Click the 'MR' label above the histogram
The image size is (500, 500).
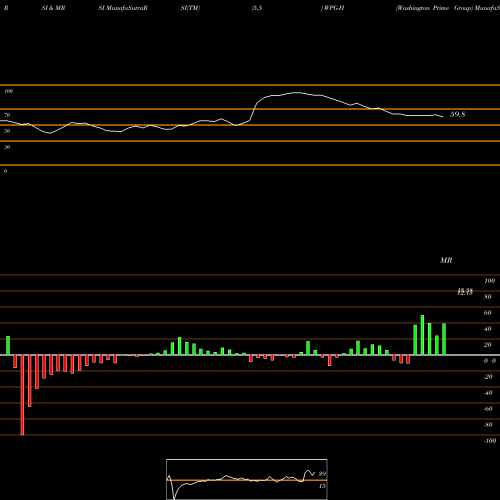pos(446,260)
